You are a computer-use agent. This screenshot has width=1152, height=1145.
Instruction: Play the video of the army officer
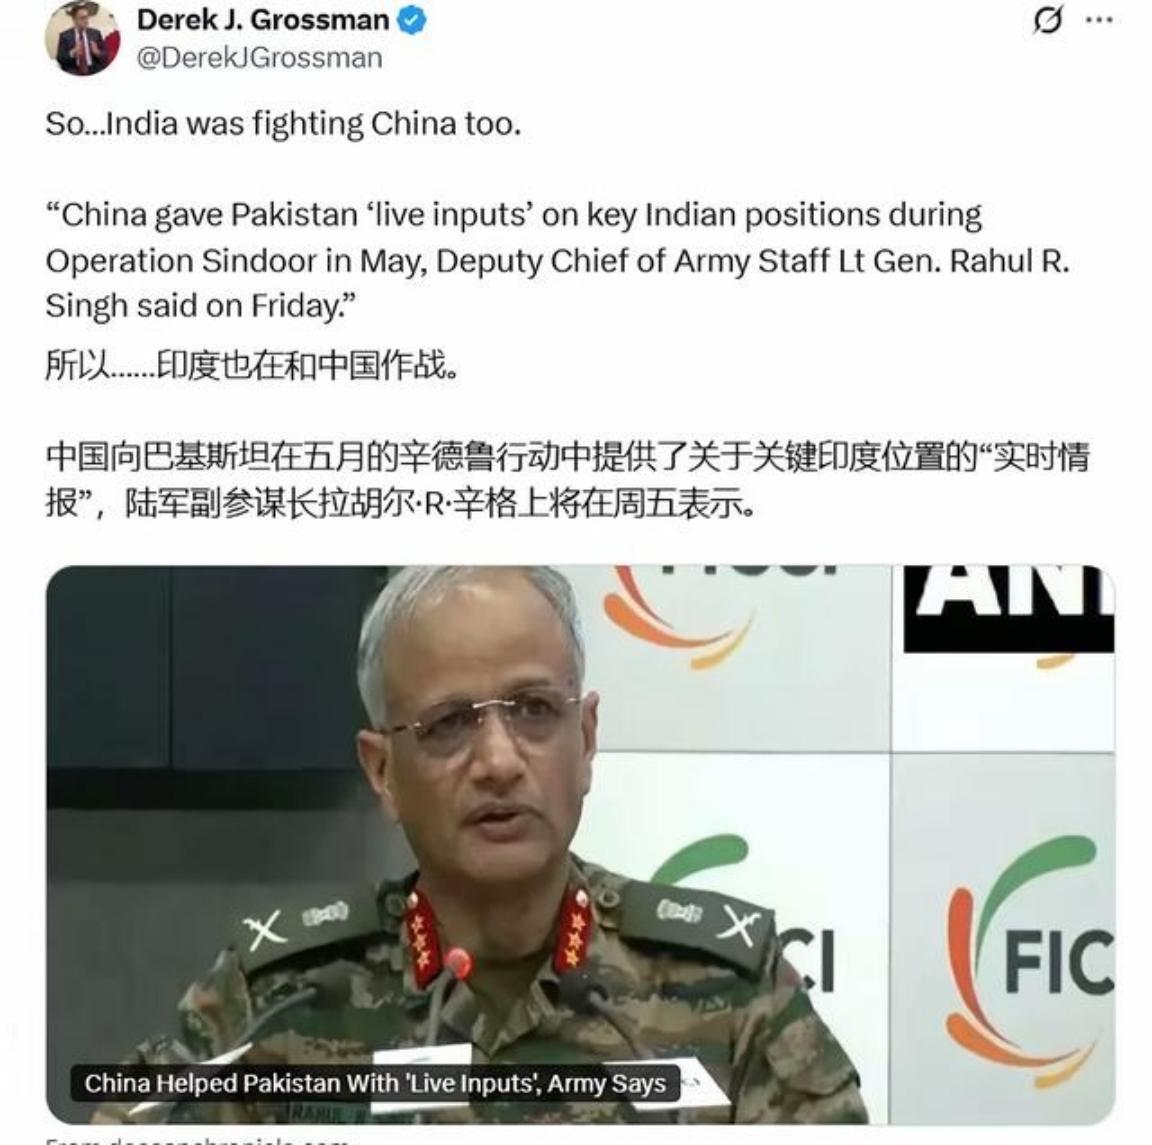[580, 844]
